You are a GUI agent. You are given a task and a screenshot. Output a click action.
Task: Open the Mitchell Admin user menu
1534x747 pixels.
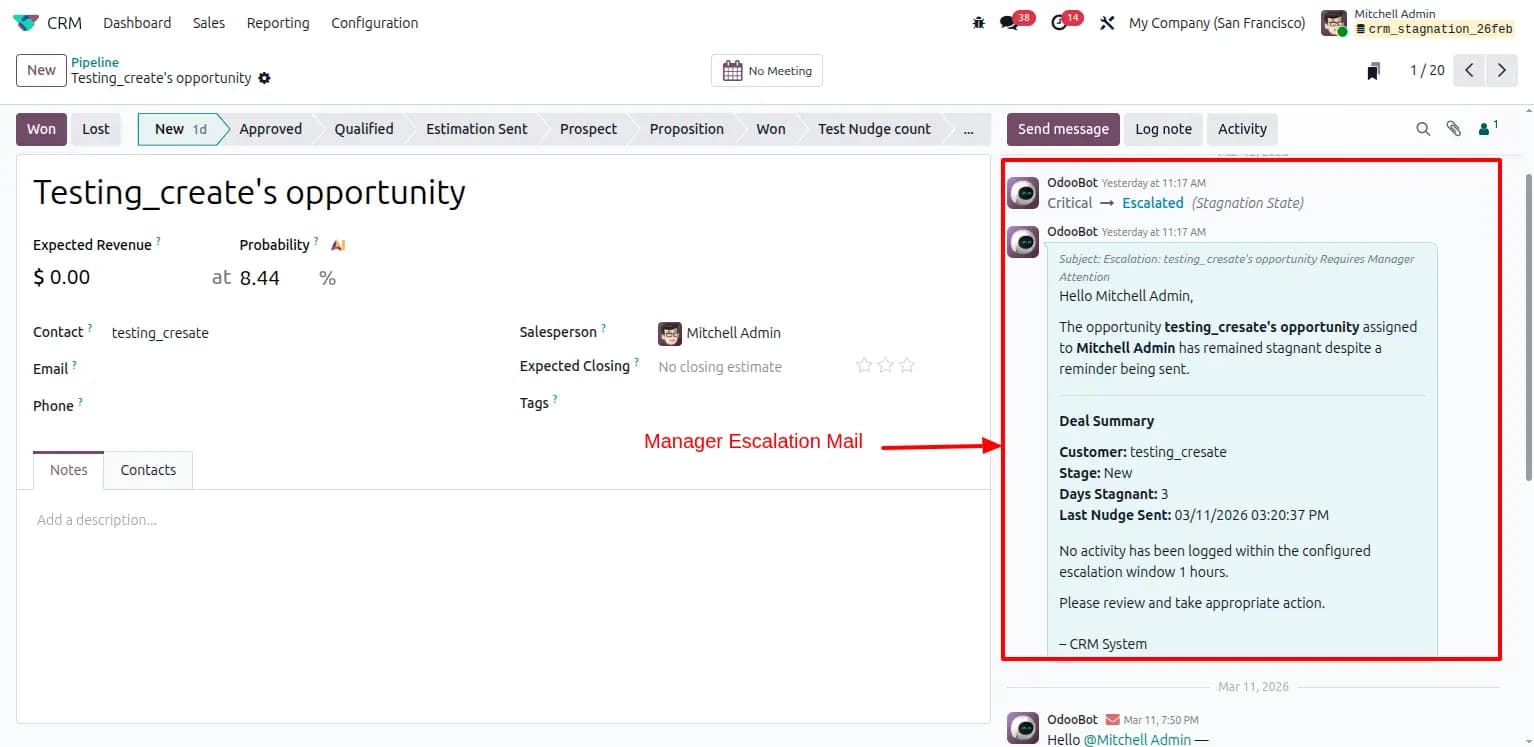[1417, 22]
